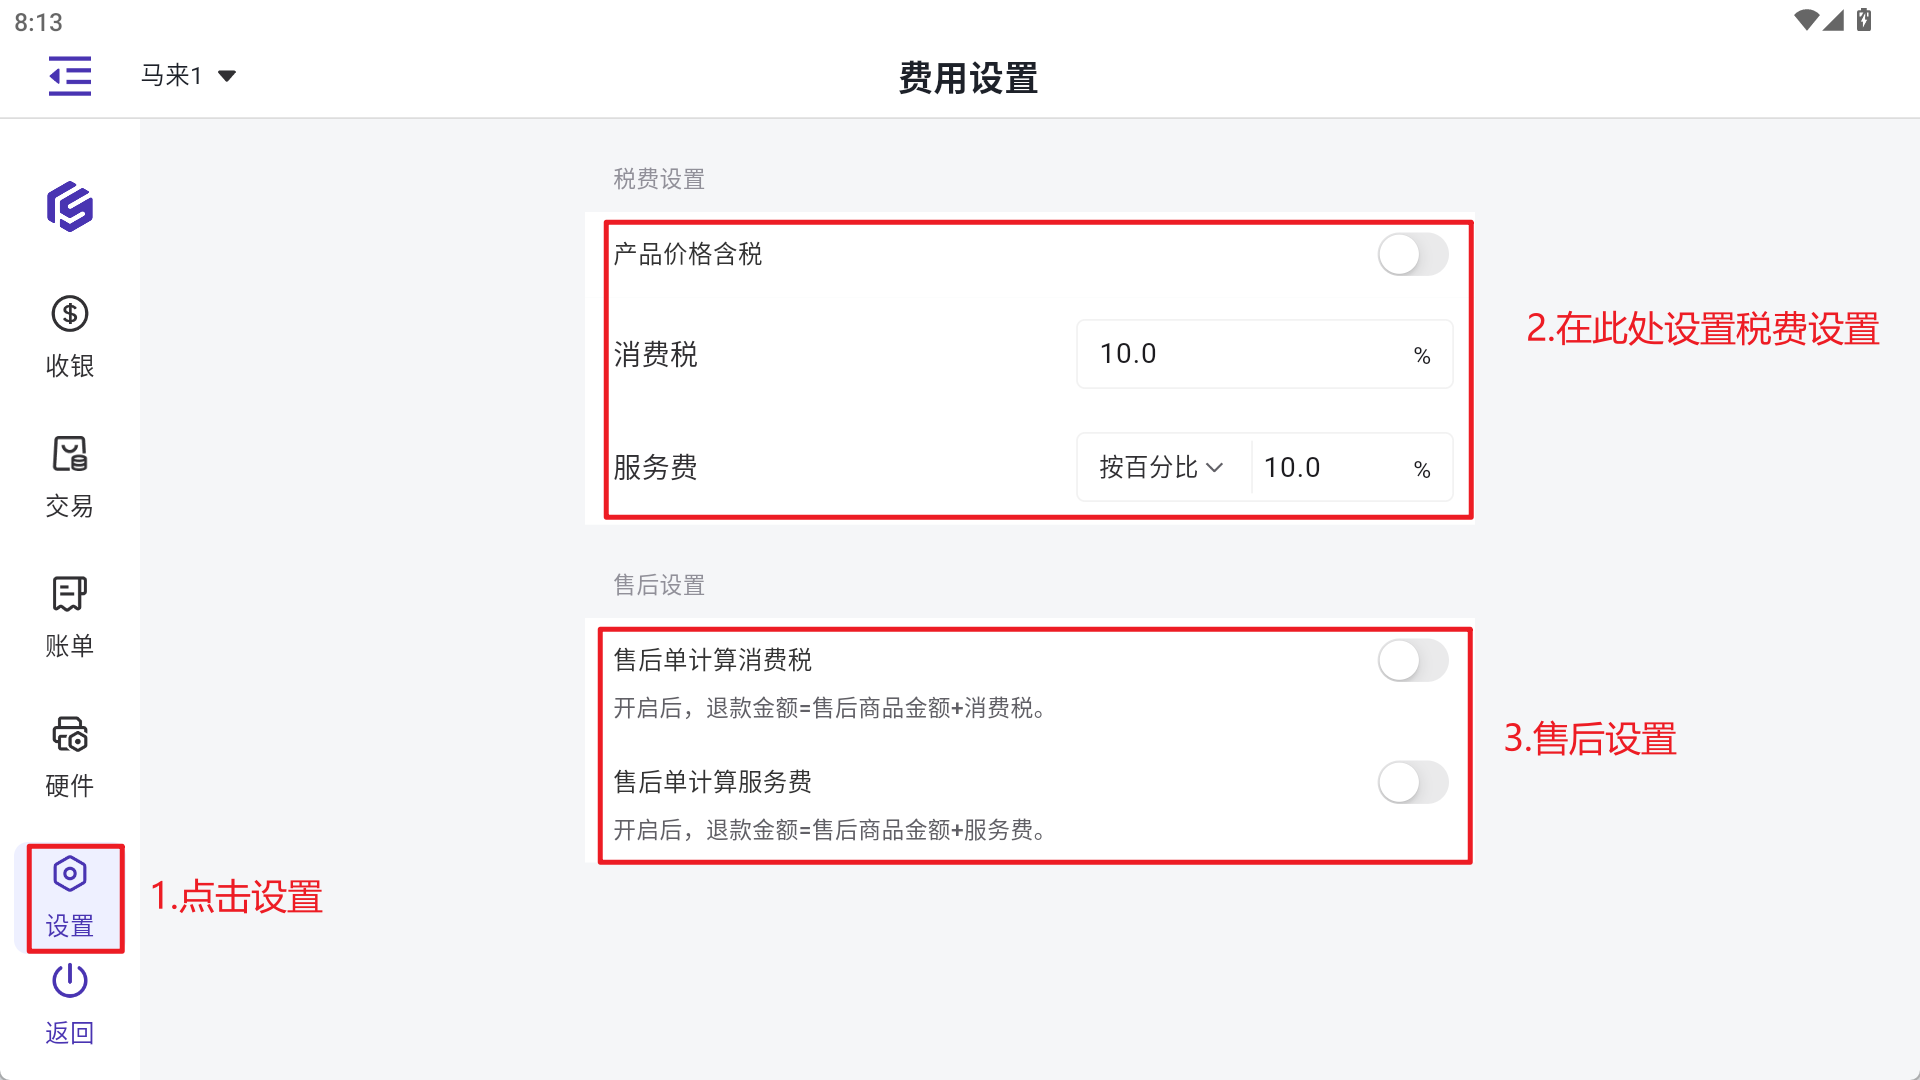Select the 设置 settings icon

point(70,875)
